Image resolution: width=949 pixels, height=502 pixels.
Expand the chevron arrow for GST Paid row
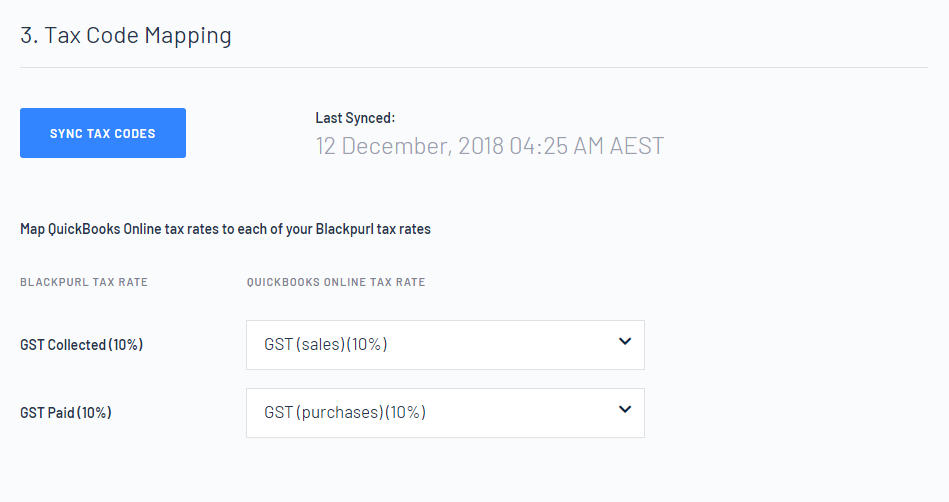[x=625, y=409]
